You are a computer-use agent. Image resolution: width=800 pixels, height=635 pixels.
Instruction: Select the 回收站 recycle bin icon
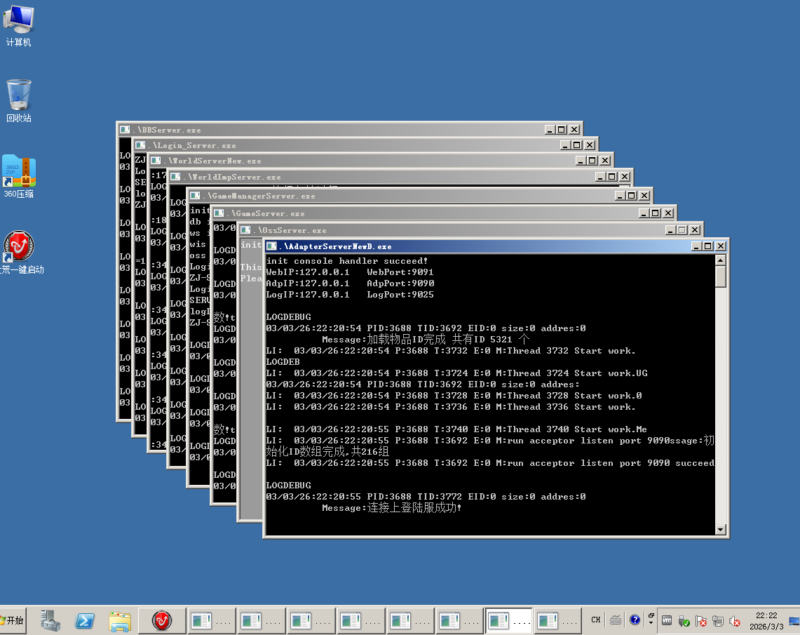click(x=19, y=99)
